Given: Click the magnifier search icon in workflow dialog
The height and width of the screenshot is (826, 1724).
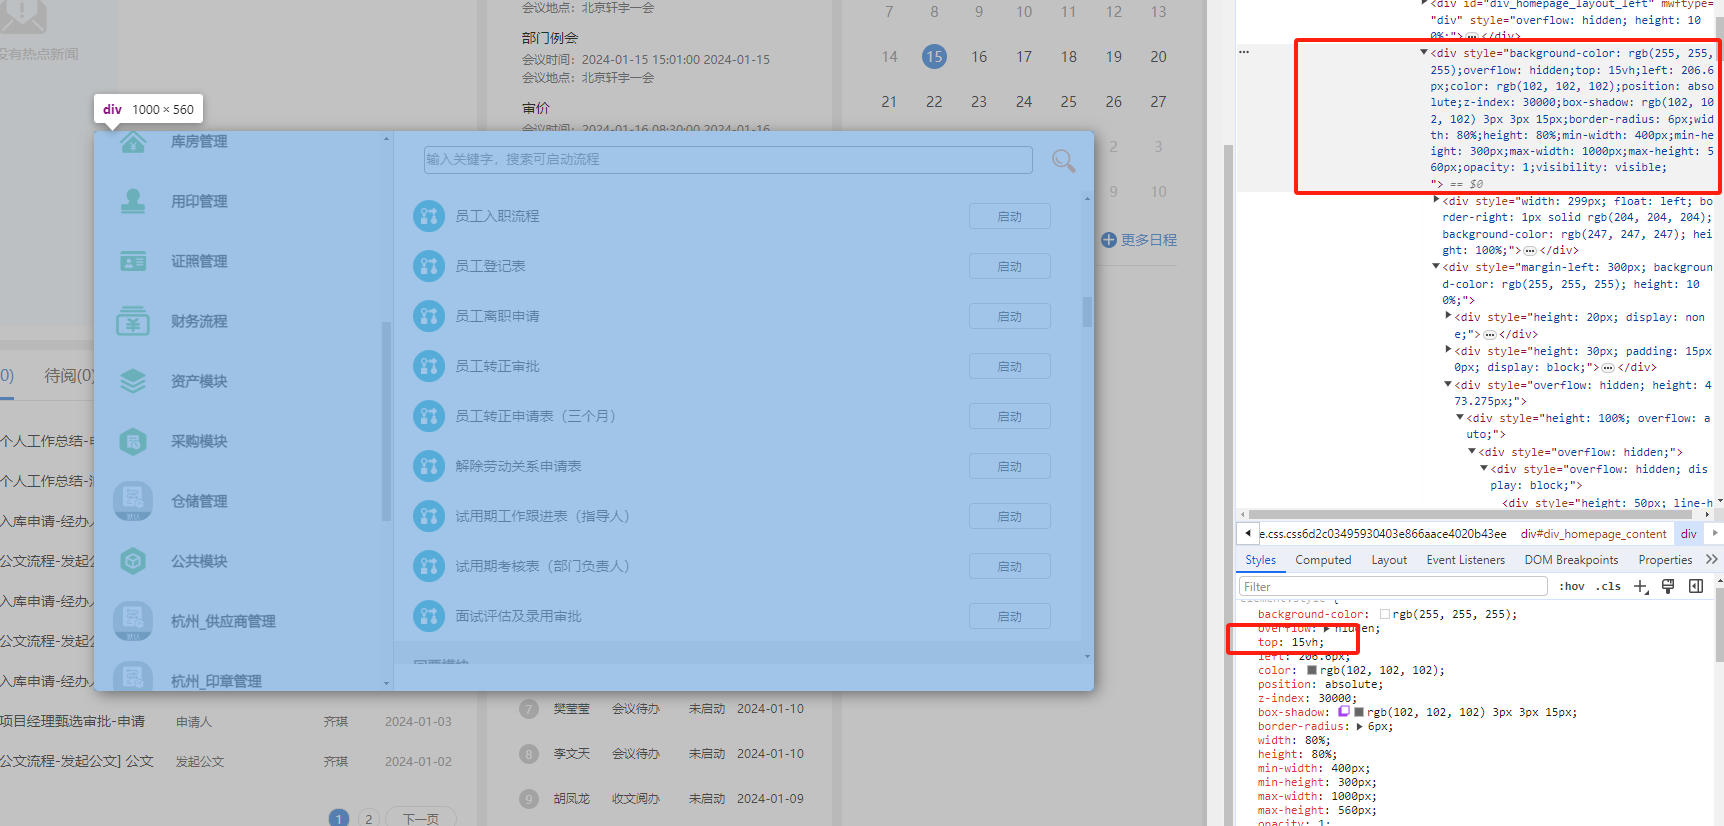Looking at the screenshot, I should click(1063, 160).
